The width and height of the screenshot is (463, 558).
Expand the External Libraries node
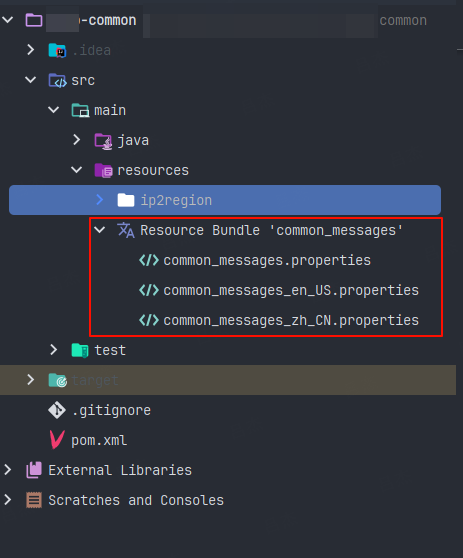8,470
